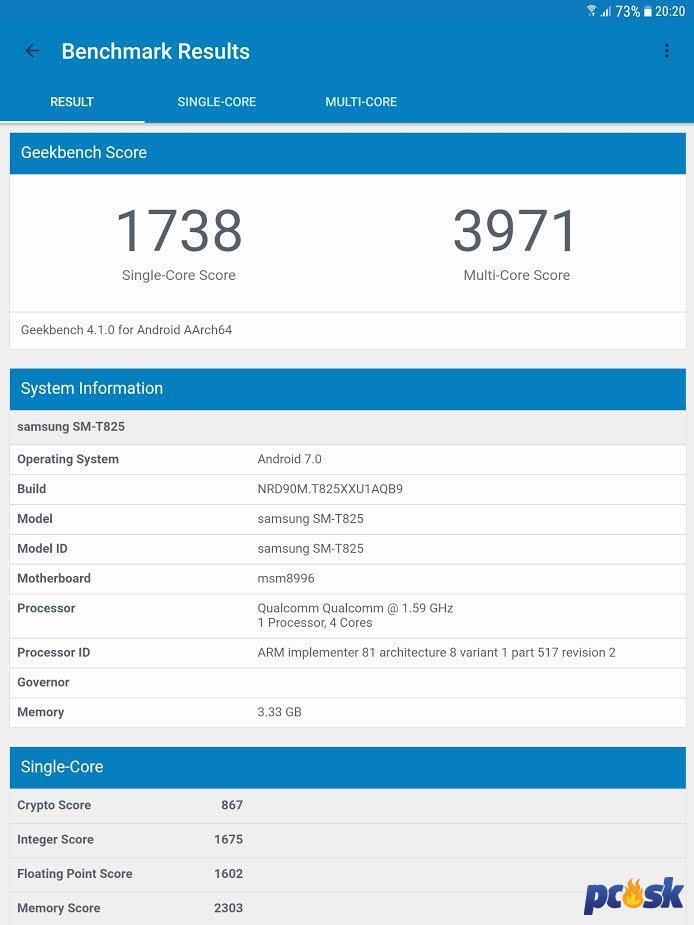Viewport: 694px width, 925px height.
Task: Open the three-dot overflow menu
Action: [666, 51]
